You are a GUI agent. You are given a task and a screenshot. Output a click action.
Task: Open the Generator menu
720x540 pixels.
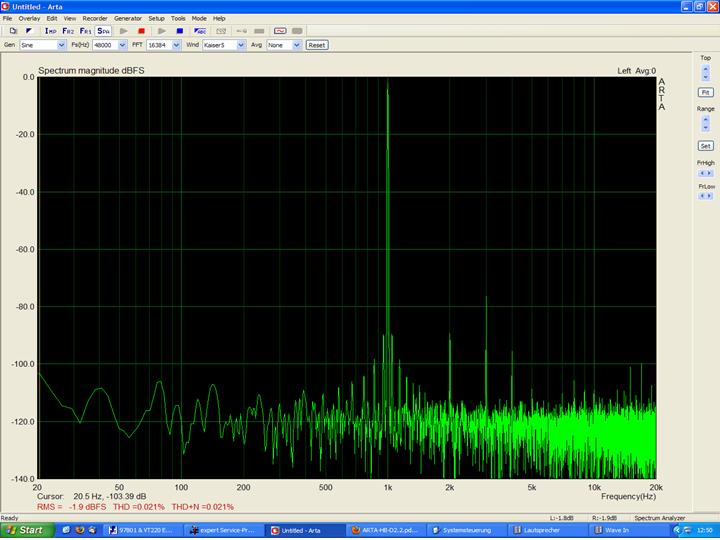(127, 18)
